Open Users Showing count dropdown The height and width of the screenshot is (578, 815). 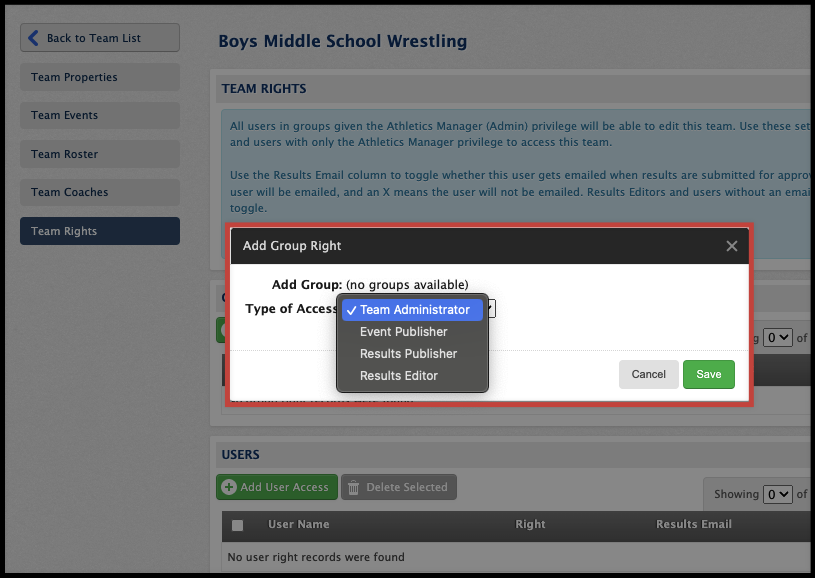(x=778, y=494)
